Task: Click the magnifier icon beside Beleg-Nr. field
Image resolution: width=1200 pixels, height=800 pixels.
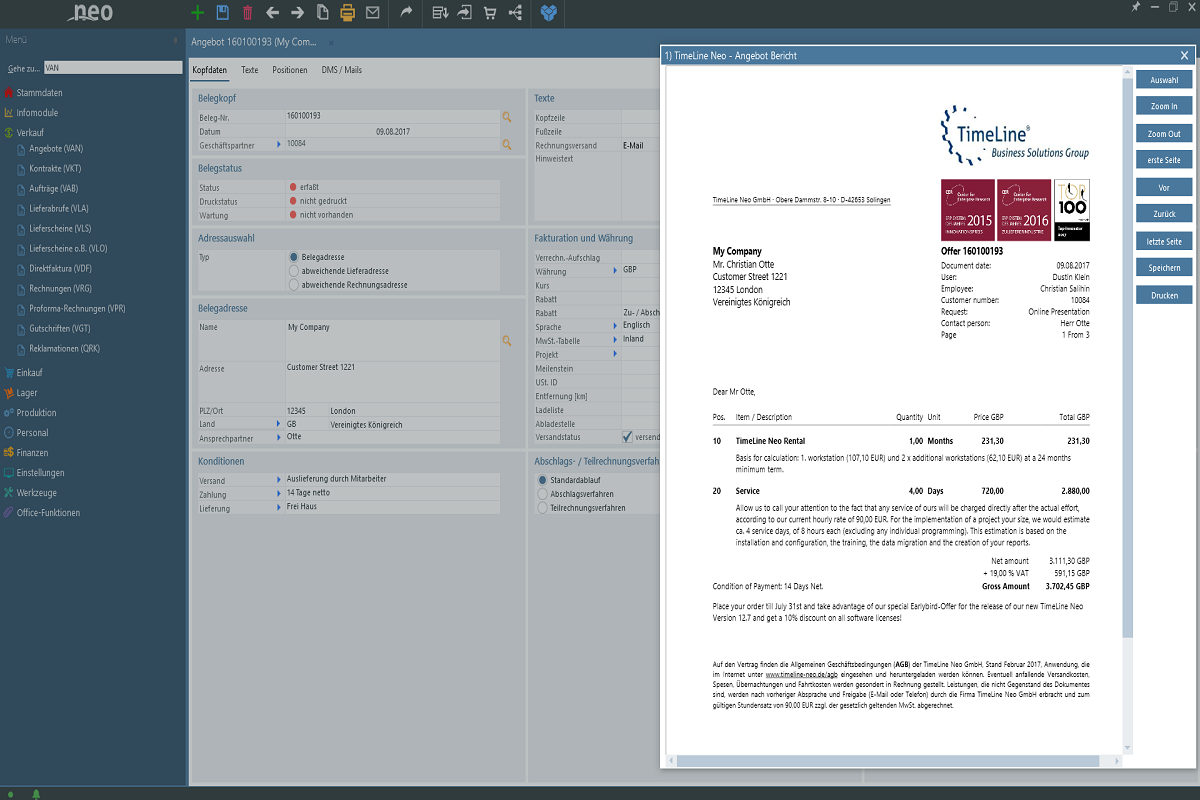Action: click(x=507, y=116)
